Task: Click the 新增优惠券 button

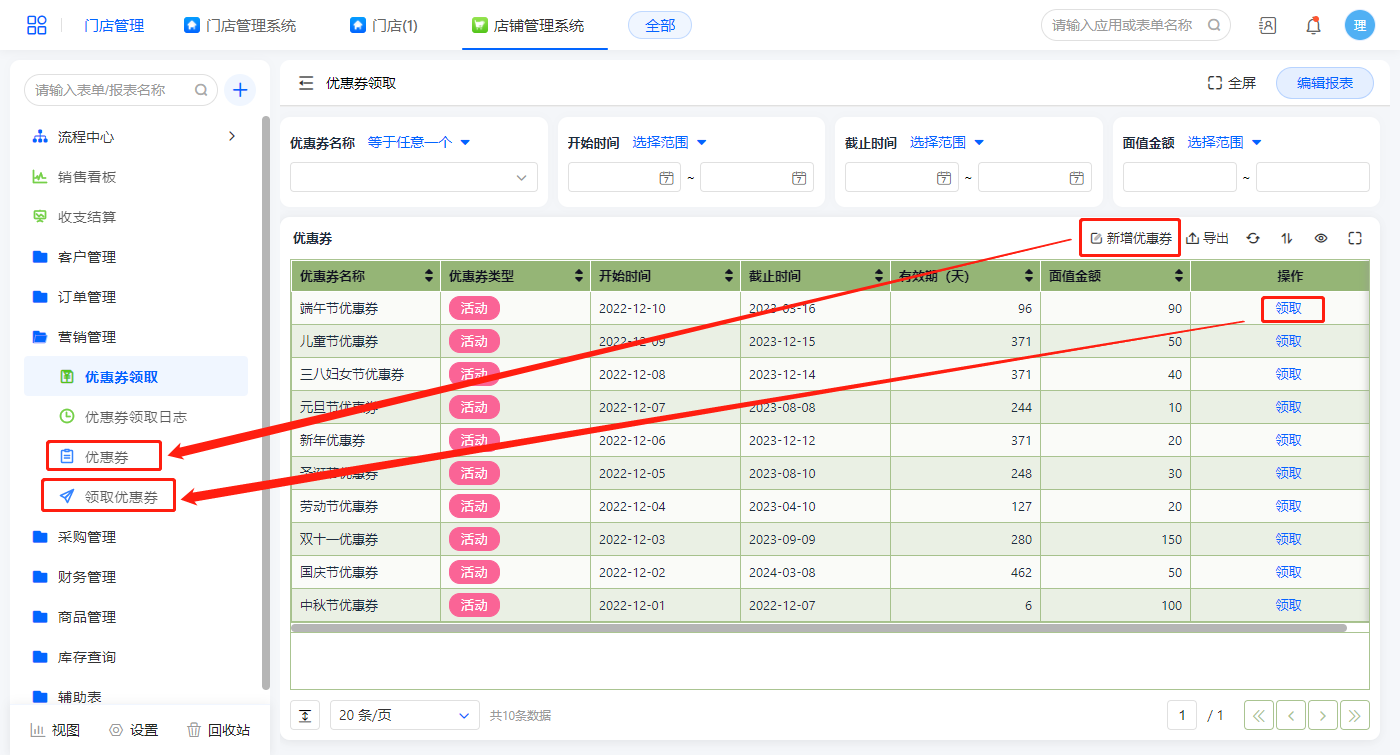Action: point(1131,238)
